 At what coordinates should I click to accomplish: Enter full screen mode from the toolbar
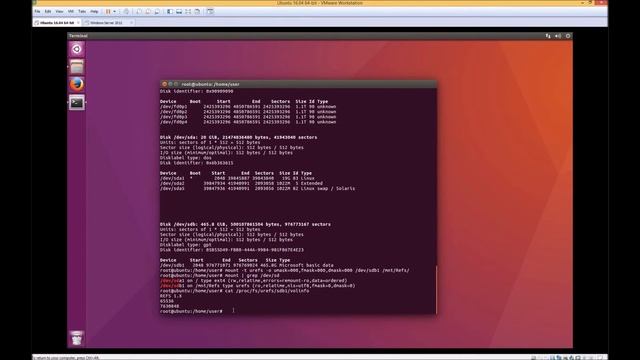(x=188, y=11)
